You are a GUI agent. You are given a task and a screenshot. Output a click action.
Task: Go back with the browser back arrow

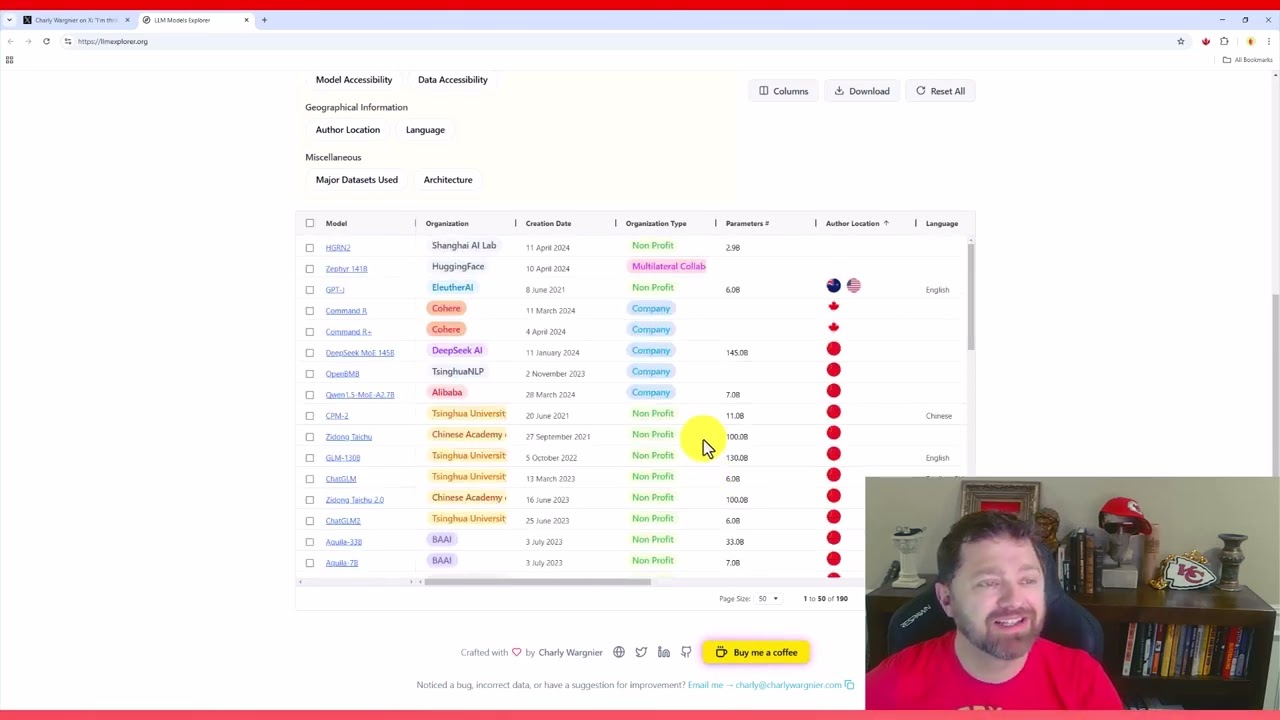(x=10, y=41)
